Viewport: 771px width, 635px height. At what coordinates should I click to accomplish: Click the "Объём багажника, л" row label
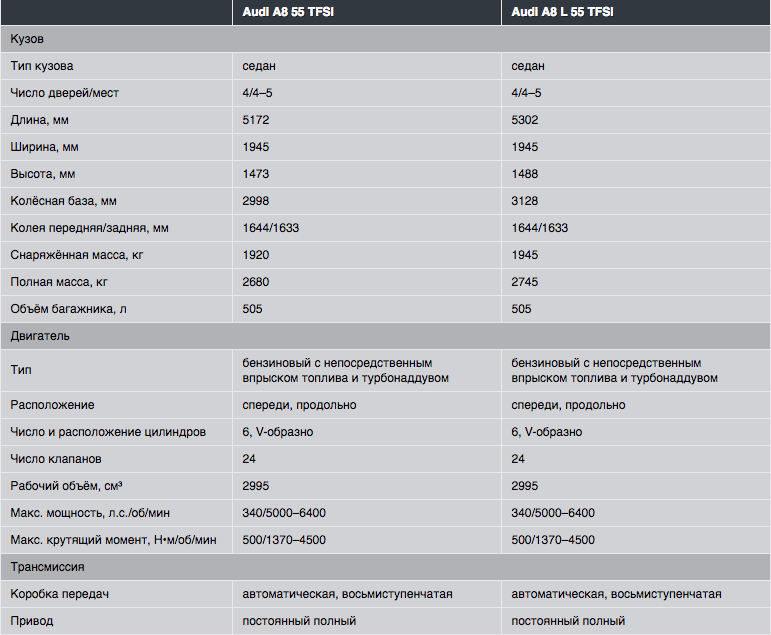pos(69,309)
